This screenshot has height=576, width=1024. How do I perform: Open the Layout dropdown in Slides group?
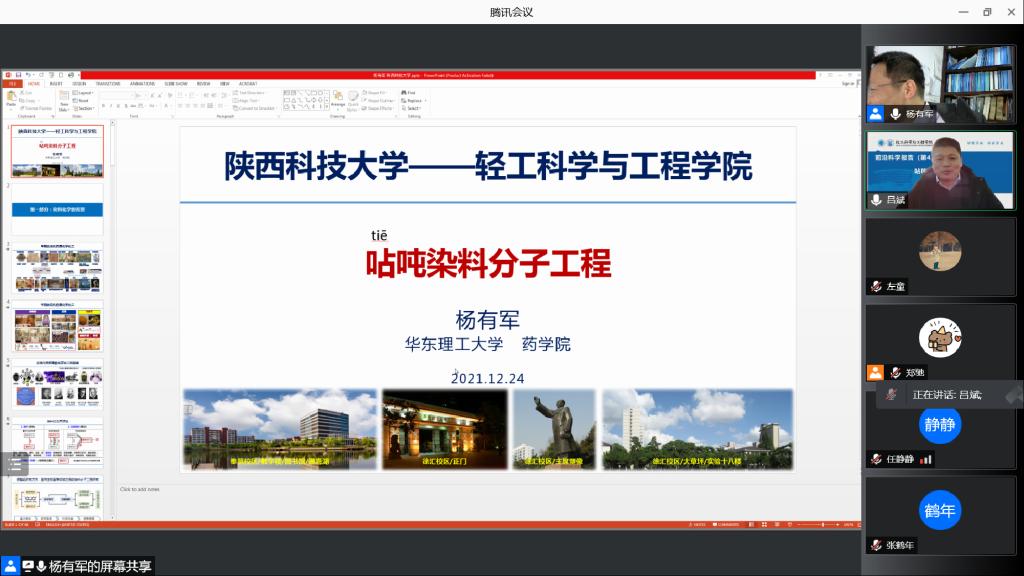point(84,92)
